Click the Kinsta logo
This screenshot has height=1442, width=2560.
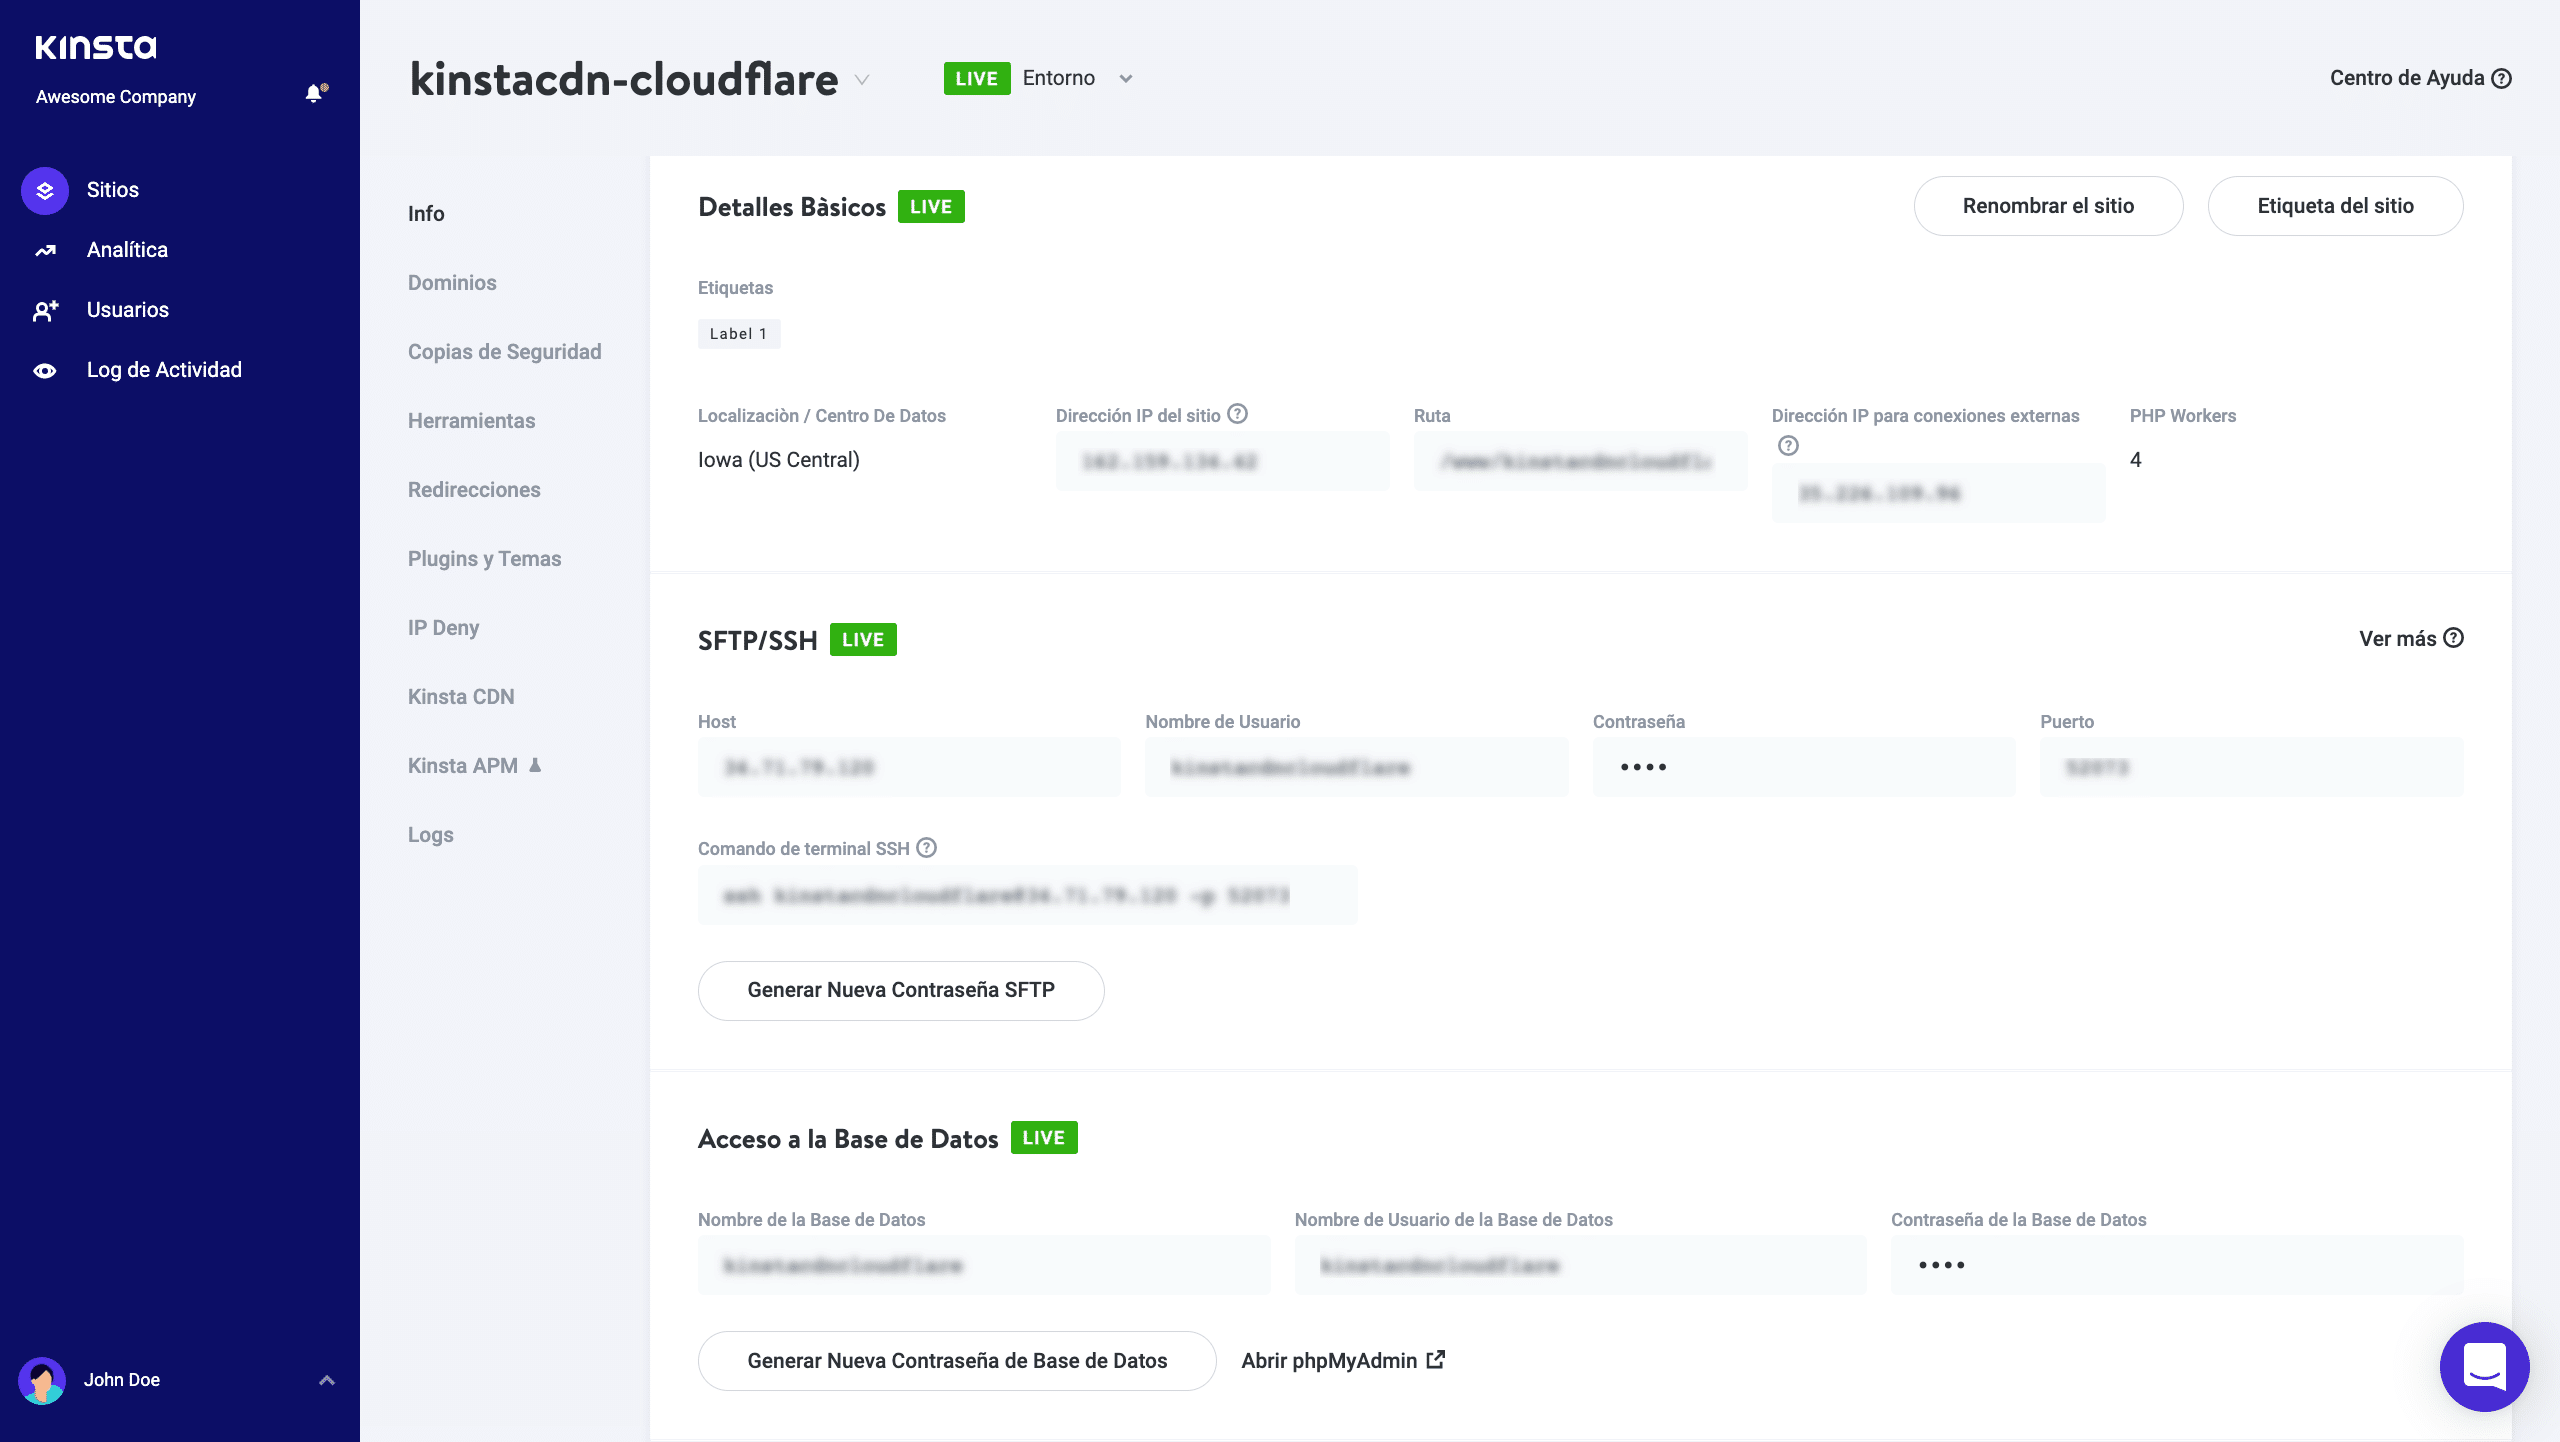click(96, 47)
